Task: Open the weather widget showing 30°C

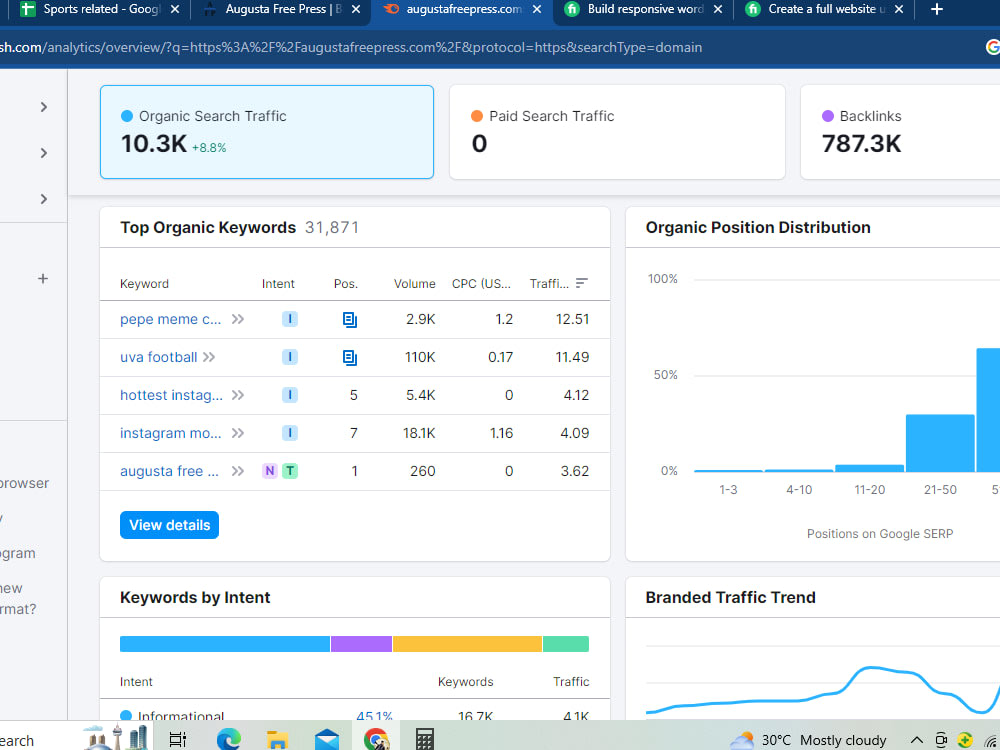Action: (808, 740)
